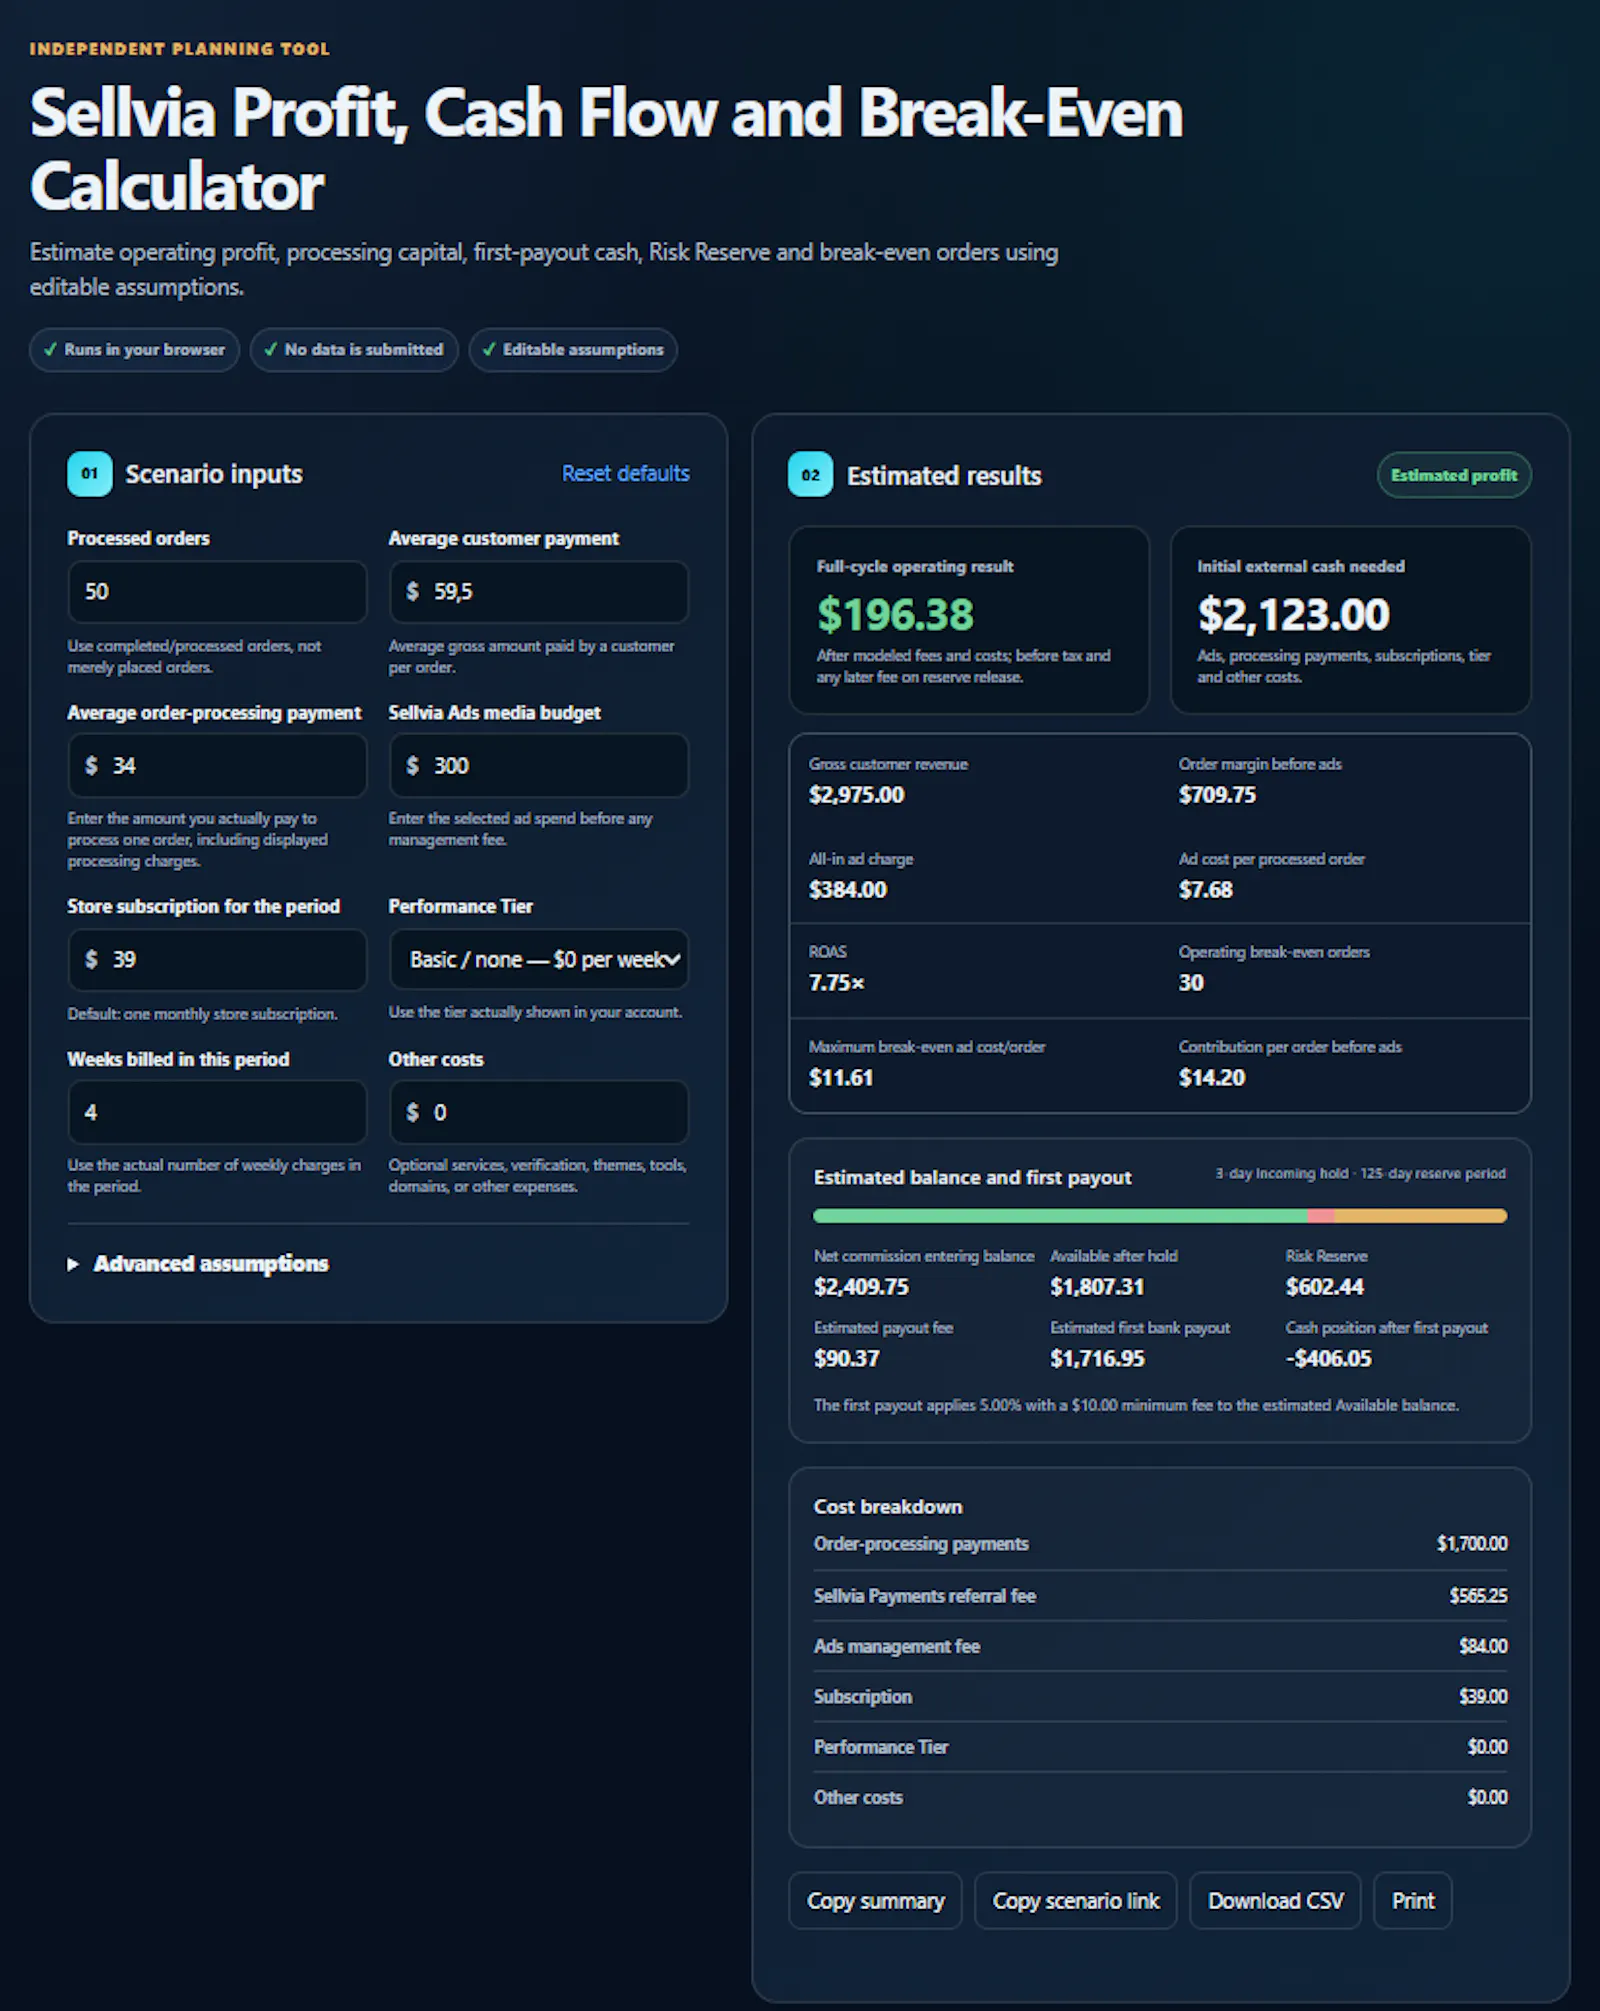Click the 3-day incoming hold reserve period note
The height and width of the screenshot is (2011, 1600).
tap(1360, 1174)
